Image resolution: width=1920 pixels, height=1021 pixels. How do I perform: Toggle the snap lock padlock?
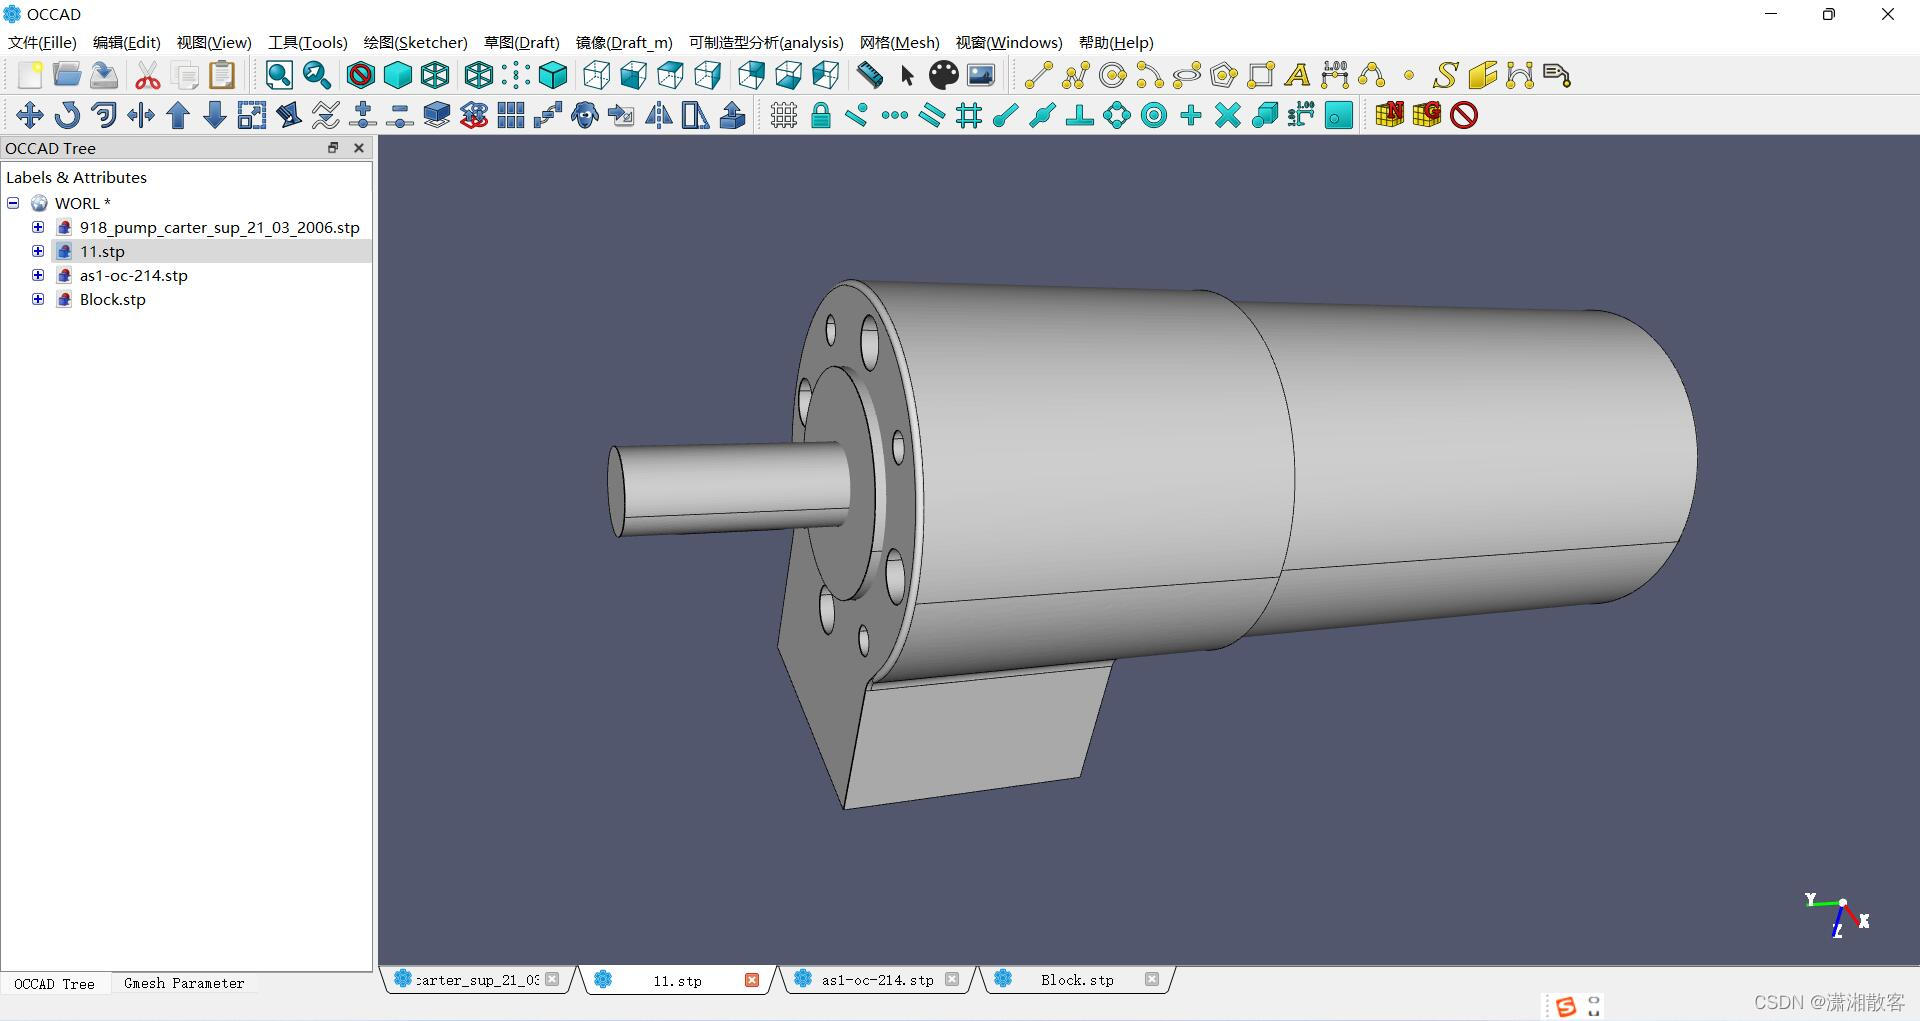(x=821, y=115)
